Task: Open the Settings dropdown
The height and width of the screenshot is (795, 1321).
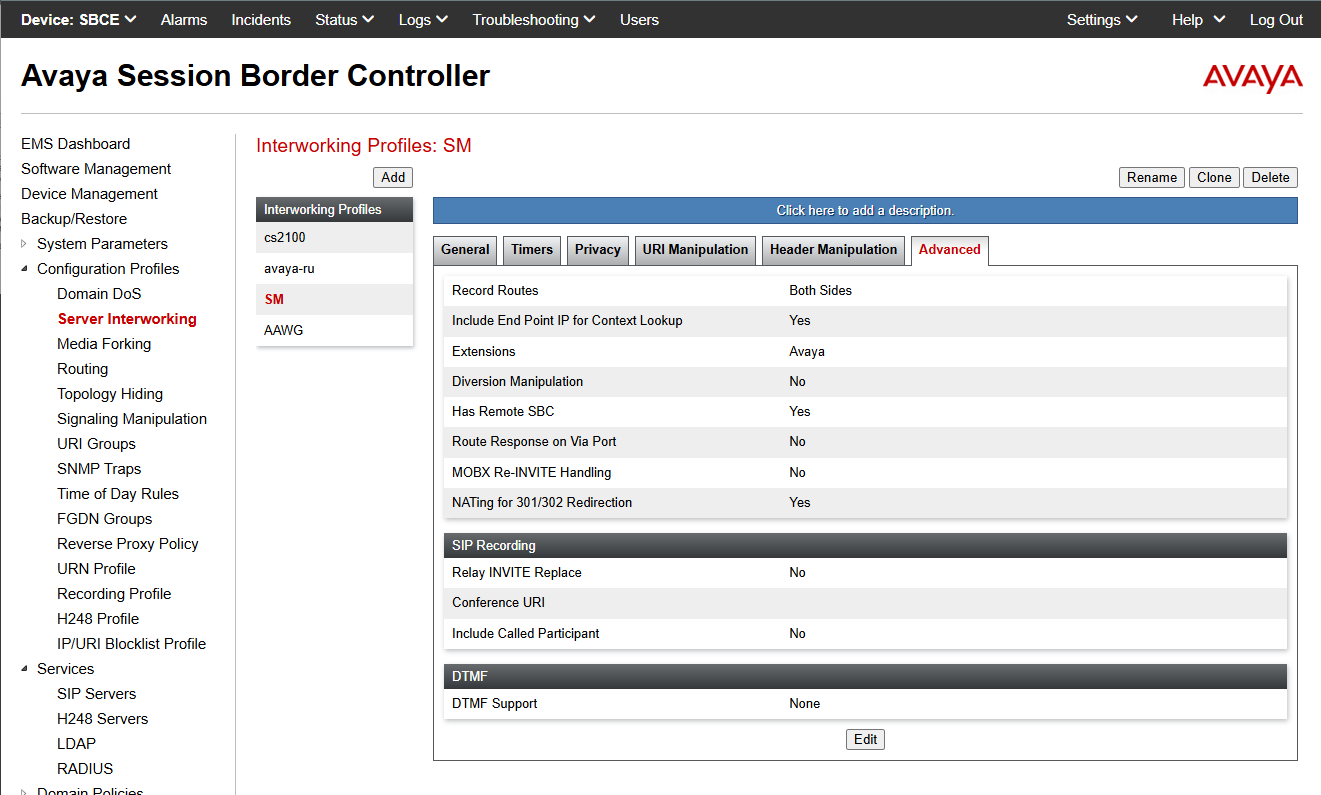Action: point(1102,20)
